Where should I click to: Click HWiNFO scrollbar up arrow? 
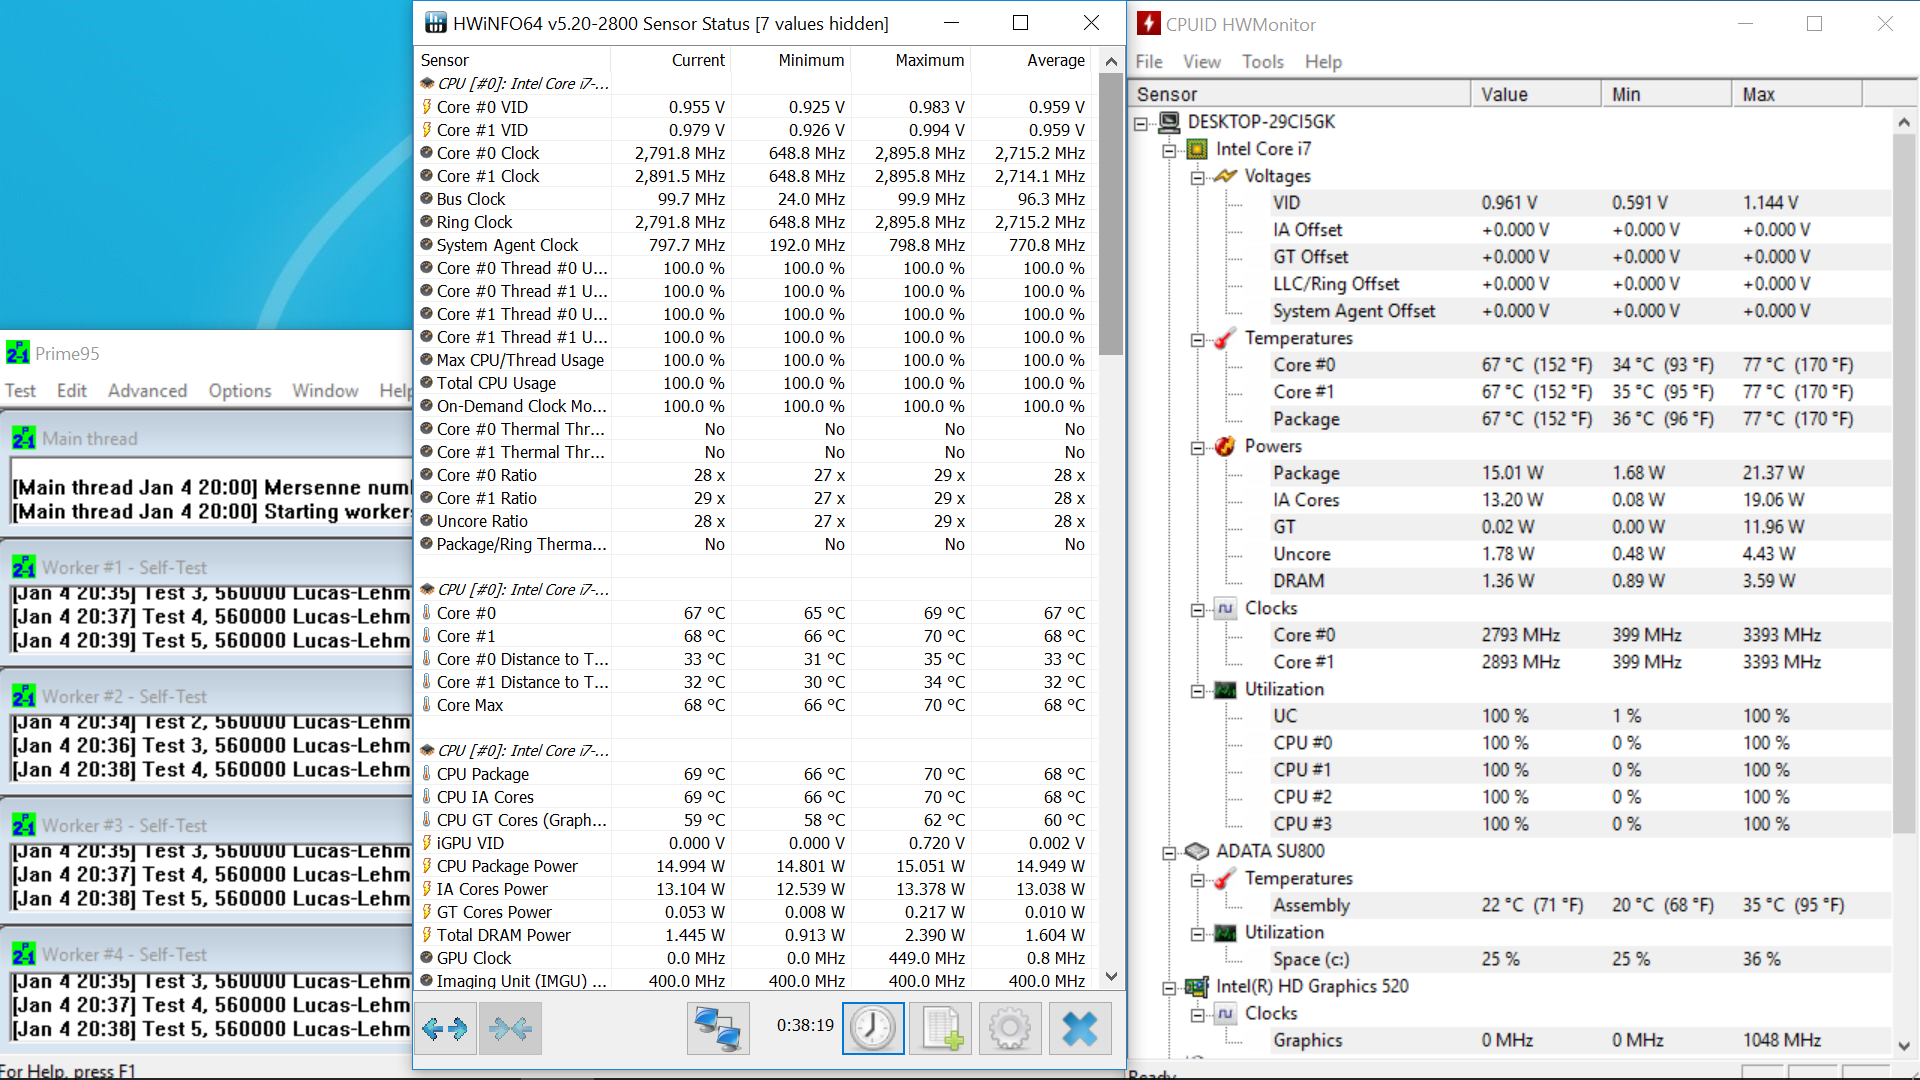click(1110, 61)
